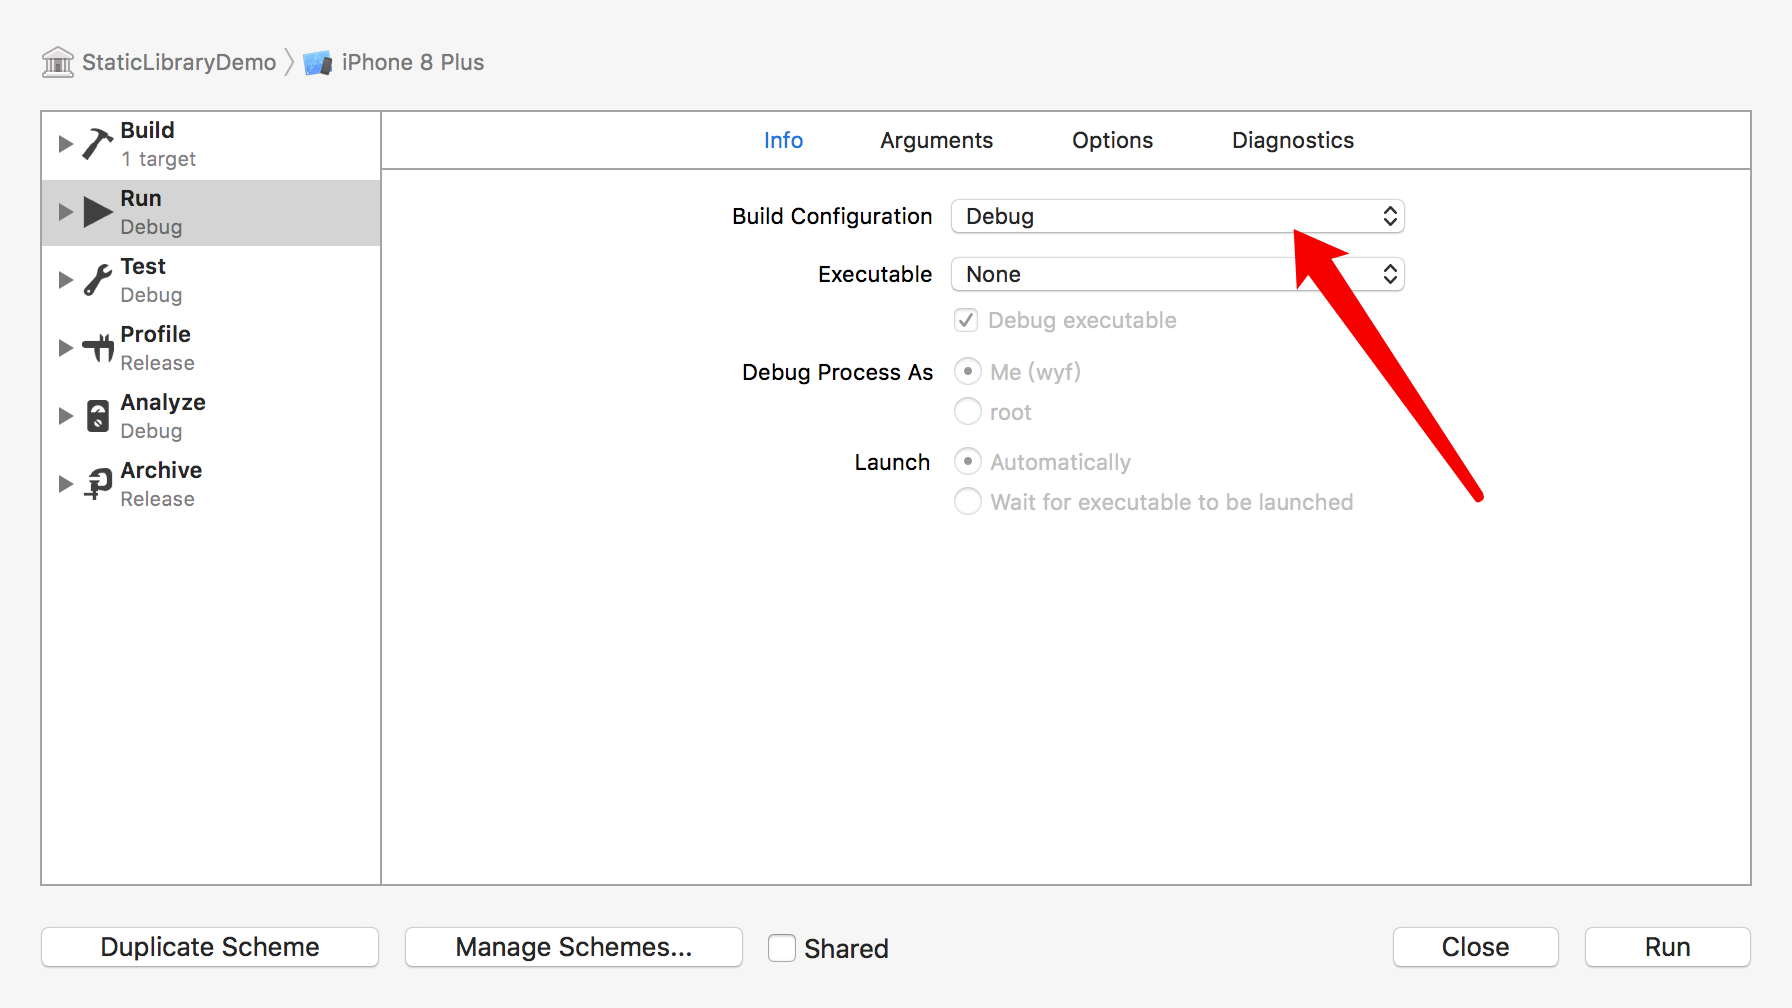Click the Analyze action icon
This screenshot has width=1792, height=1008.
(x=98, y=416)
